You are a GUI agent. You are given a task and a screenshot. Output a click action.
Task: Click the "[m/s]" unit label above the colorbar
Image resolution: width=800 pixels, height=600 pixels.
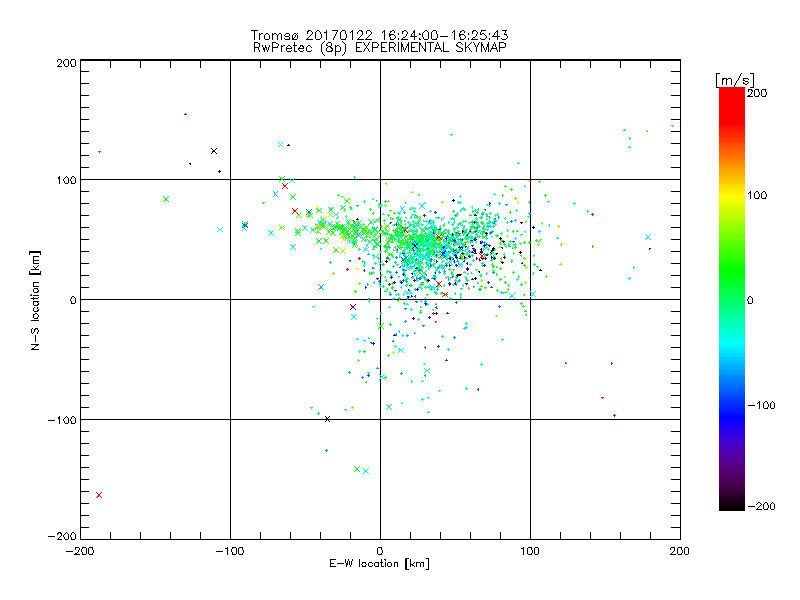(x=734, y=80)
